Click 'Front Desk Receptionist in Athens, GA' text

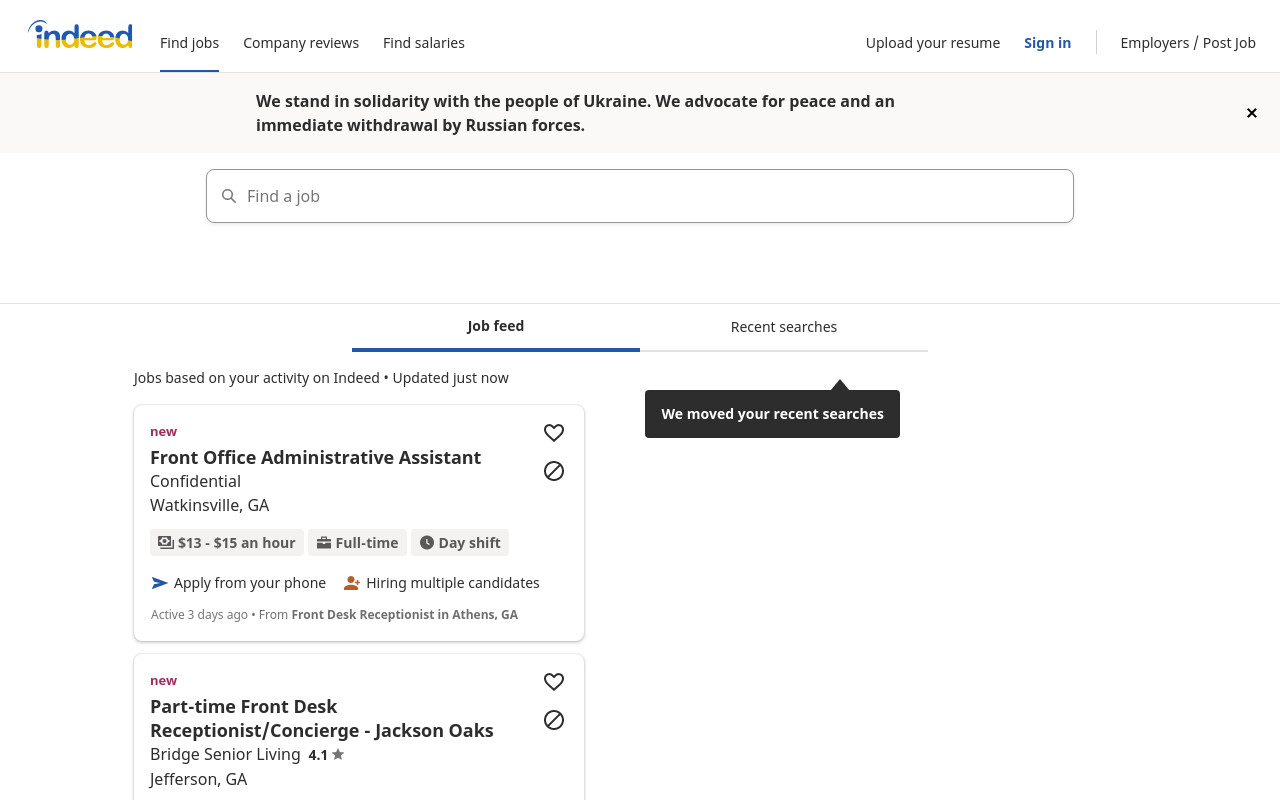(405, 614)
